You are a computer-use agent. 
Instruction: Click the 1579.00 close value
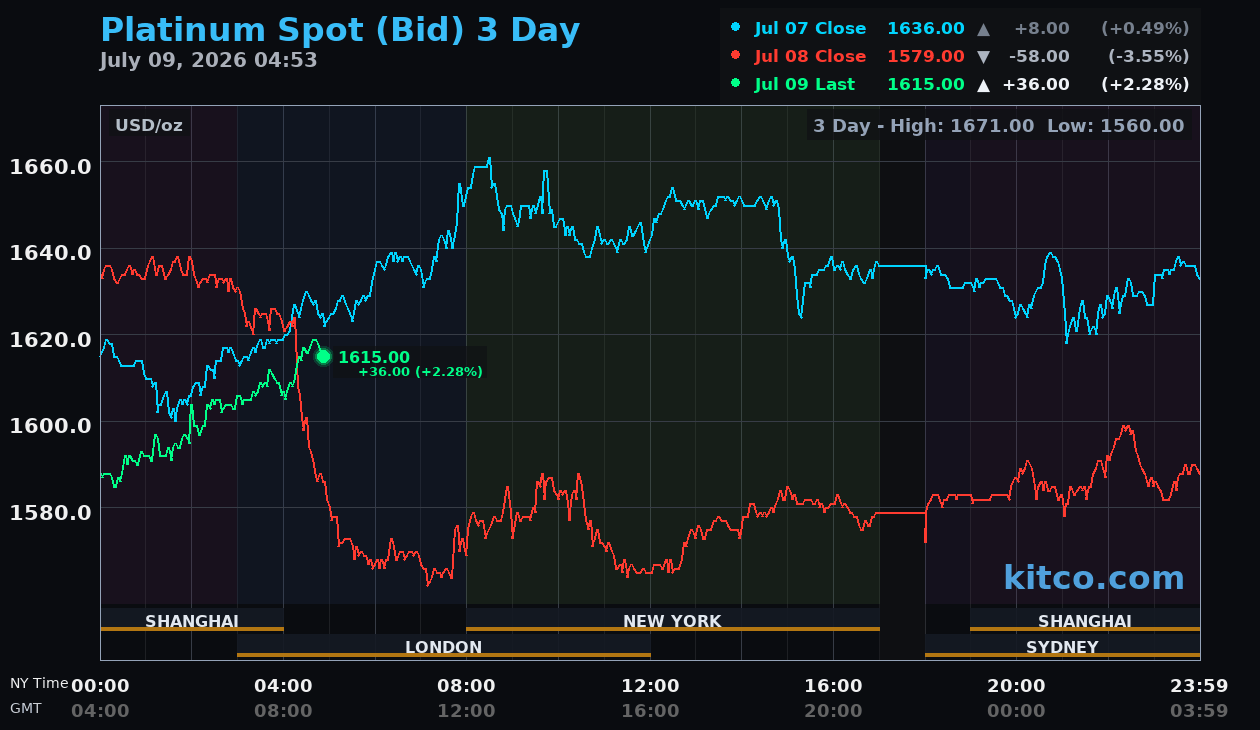tap(926, 57)
